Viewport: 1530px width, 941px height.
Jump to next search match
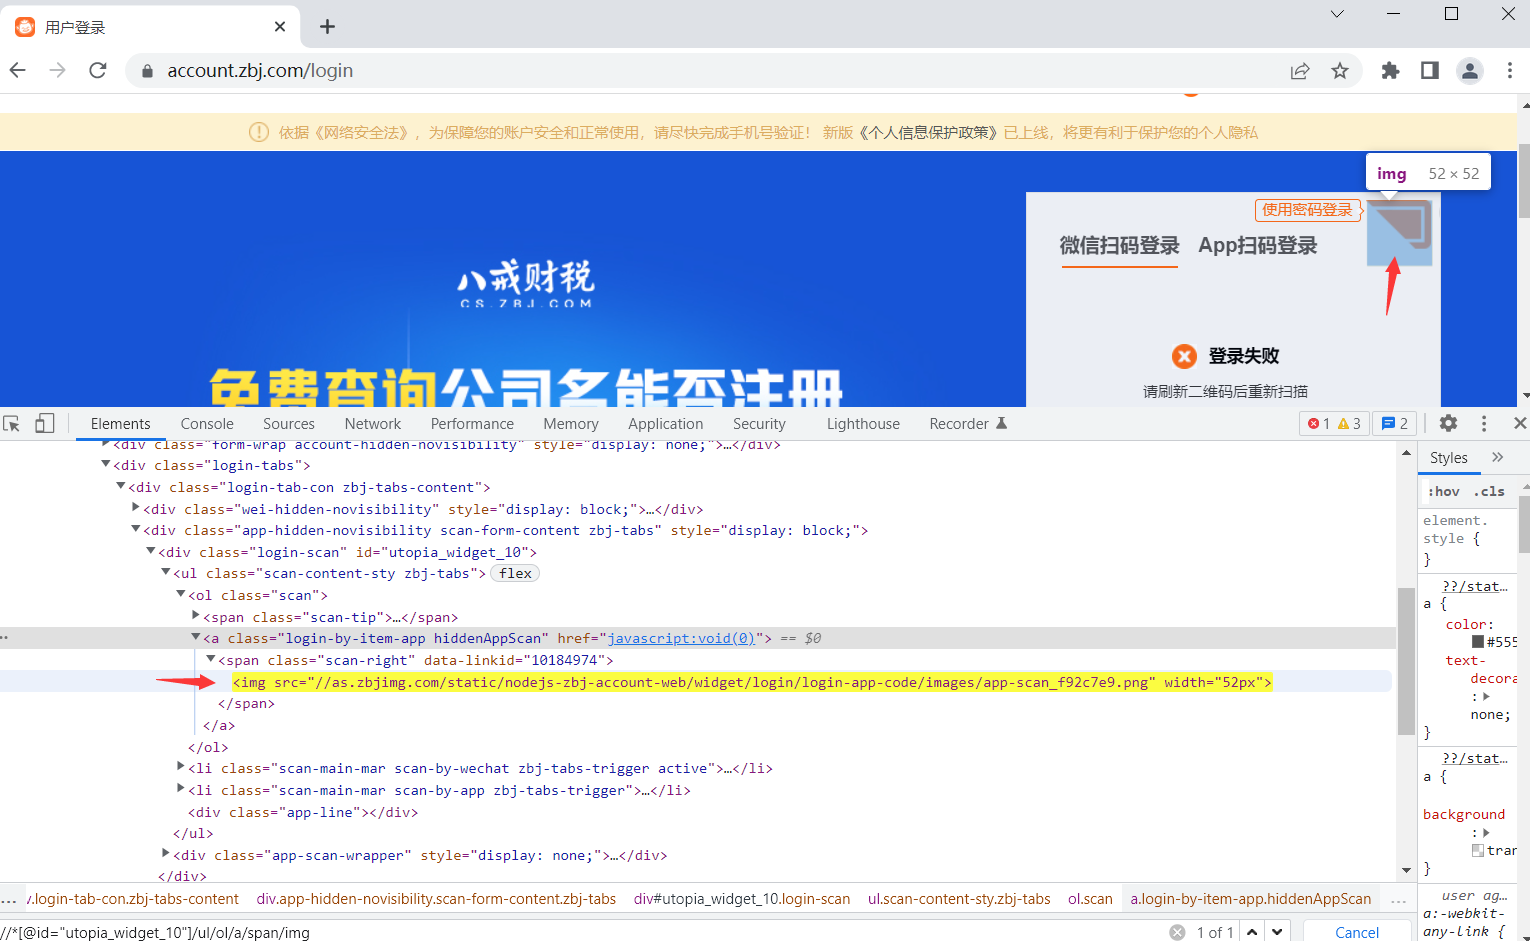(x=1277, y=932)
